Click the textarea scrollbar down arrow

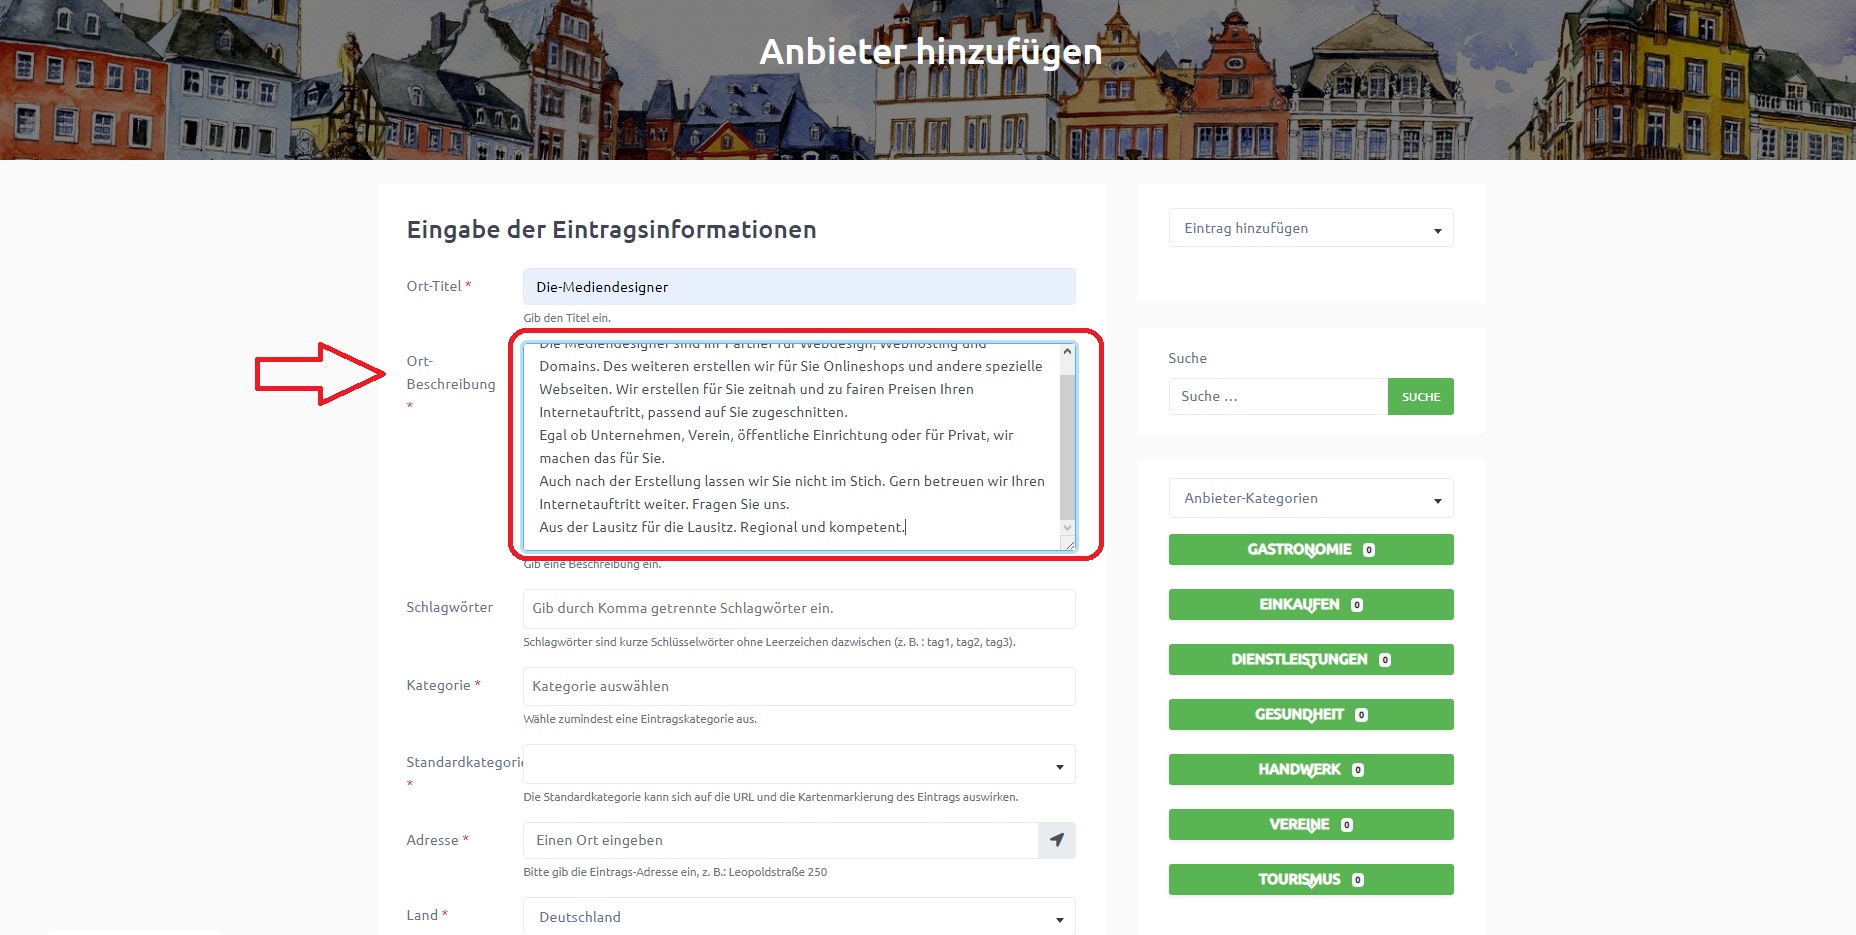point(1067,527)
